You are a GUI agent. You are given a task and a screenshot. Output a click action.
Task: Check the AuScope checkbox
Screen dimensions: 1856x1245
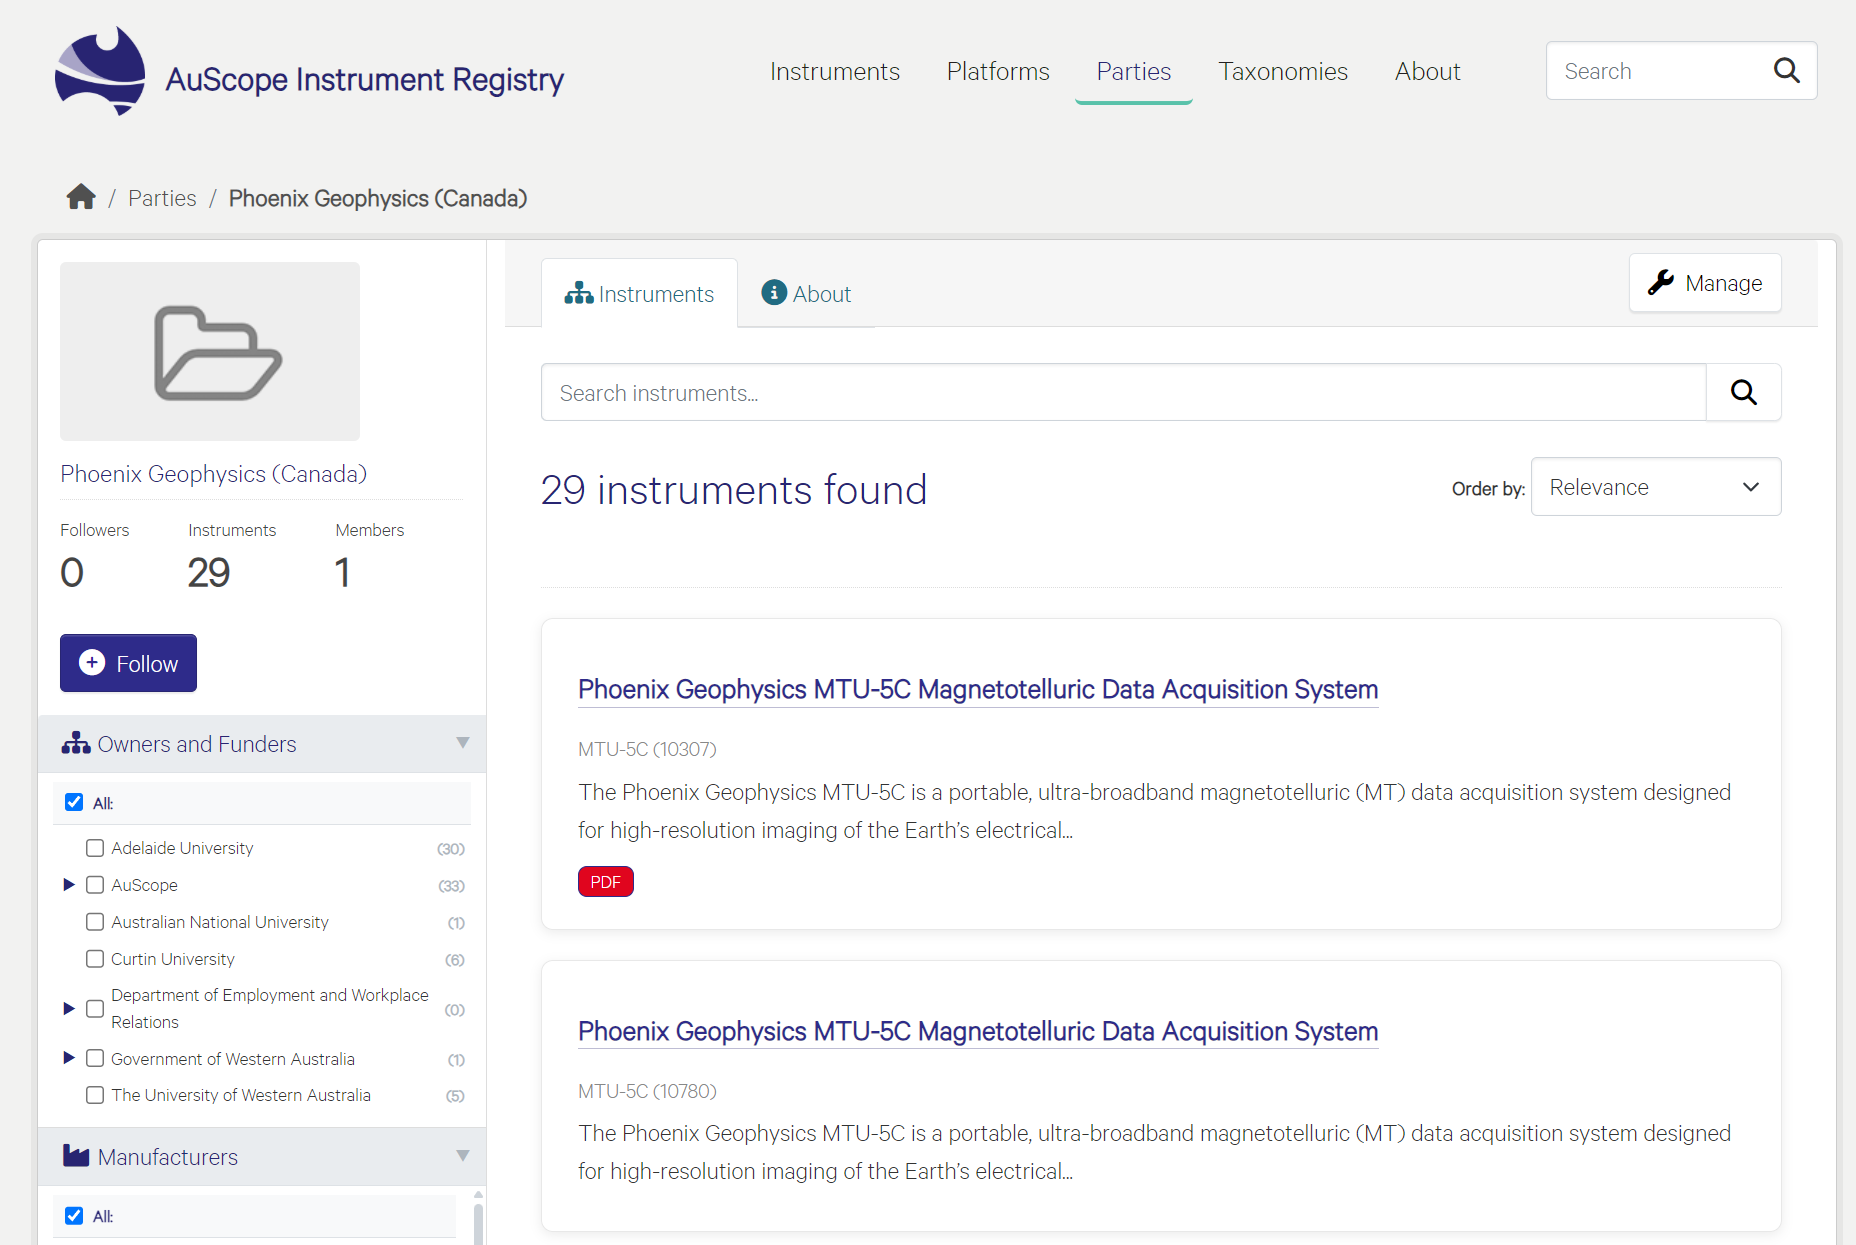pos(95,885)
